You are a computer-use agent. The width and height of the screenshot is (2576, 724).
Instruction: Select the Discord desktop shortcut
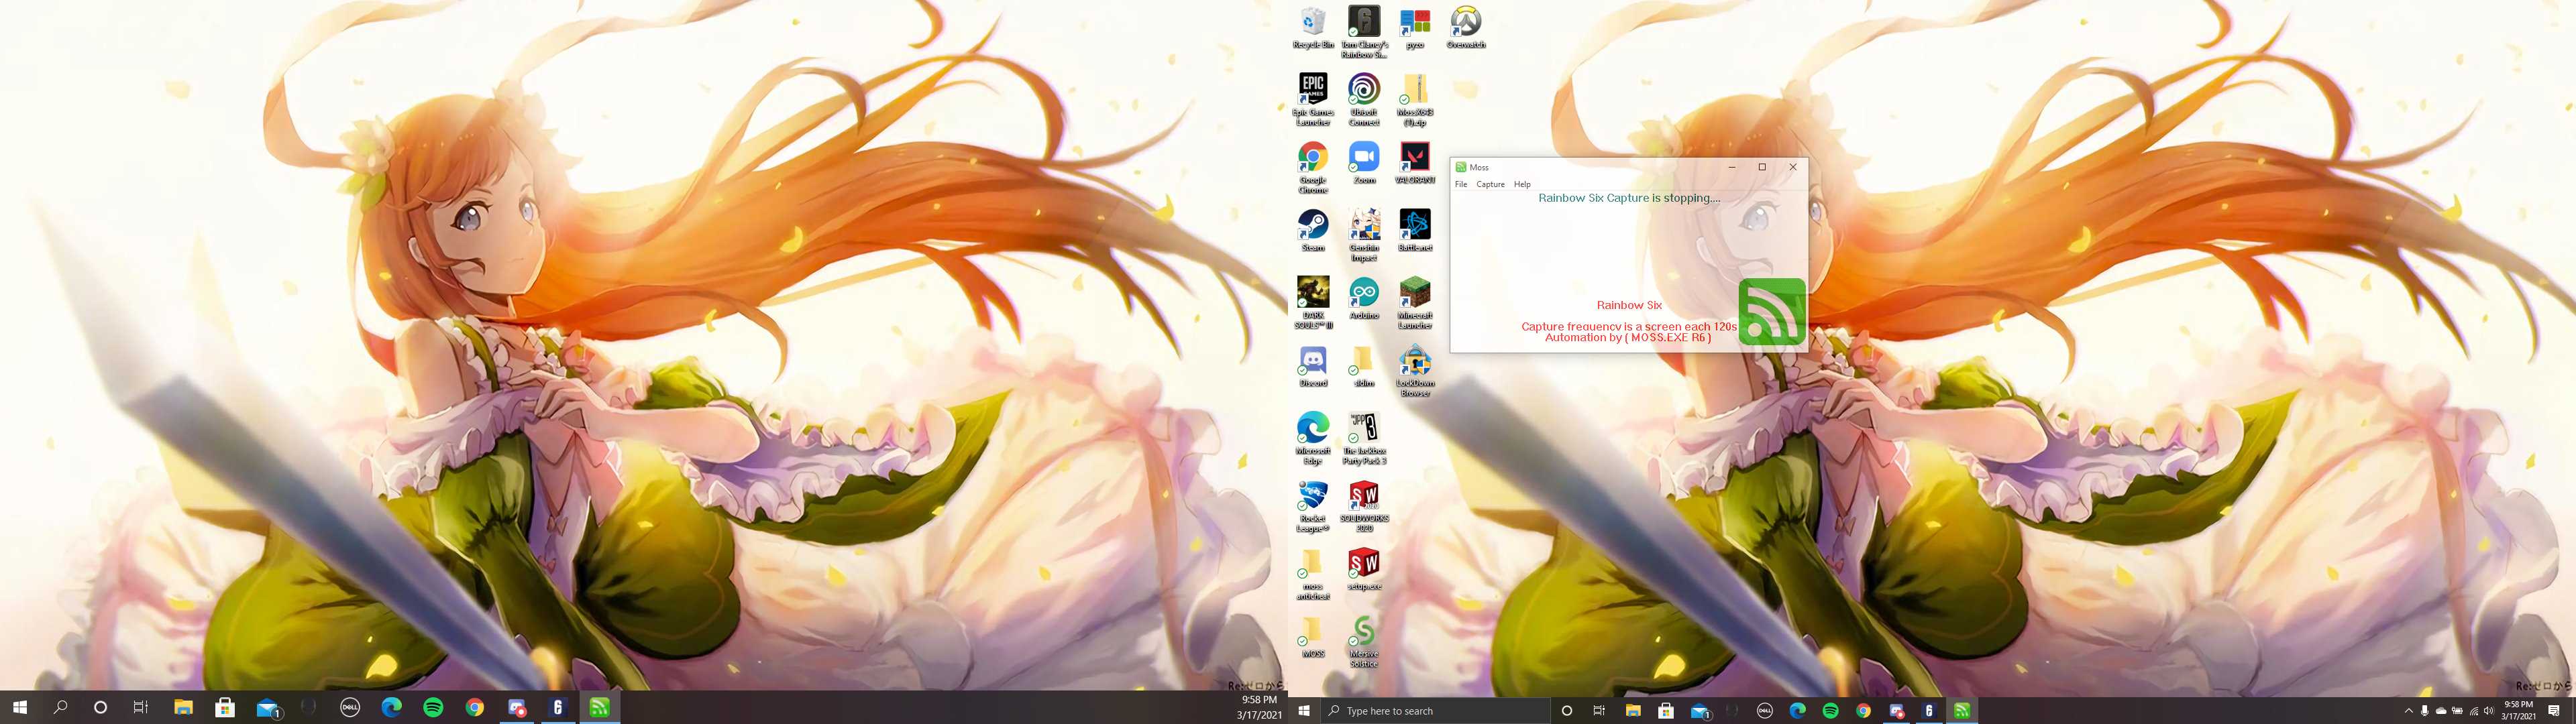pos(1313,366)
